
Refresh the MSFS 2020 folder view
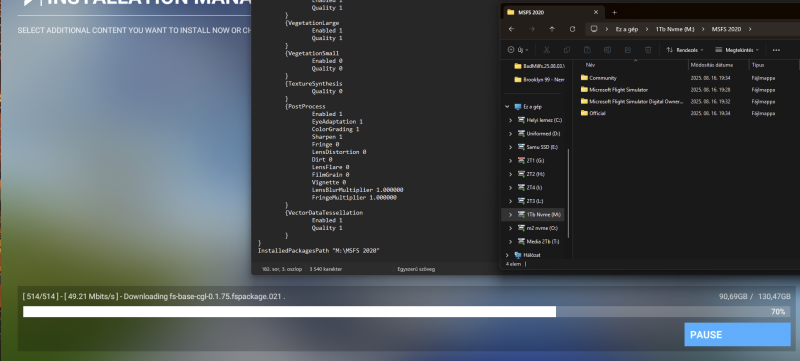(572, 29)
